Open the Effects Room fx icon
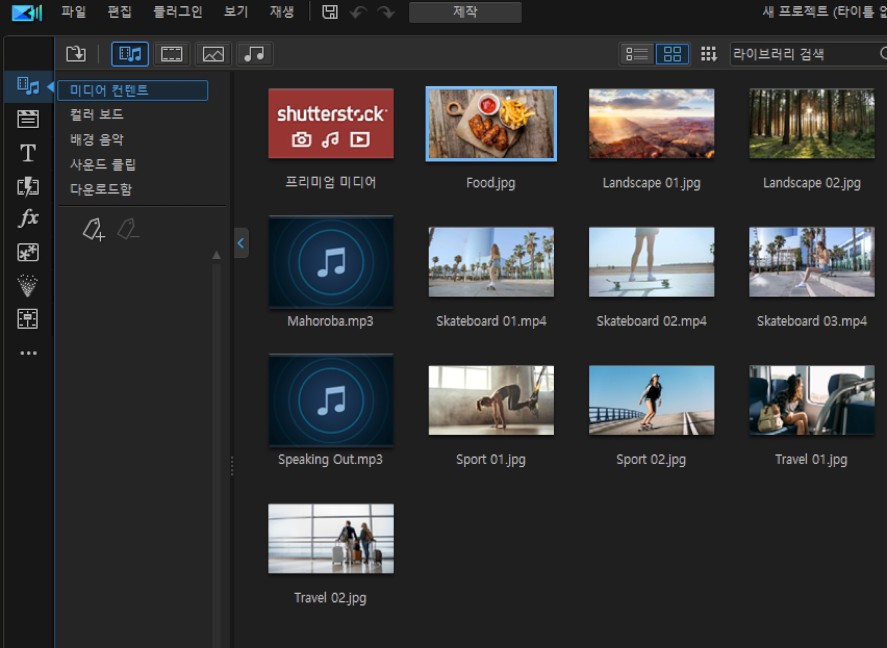This screenshot has height=648, width=887. pyautogui.click(x=28, y=218)
